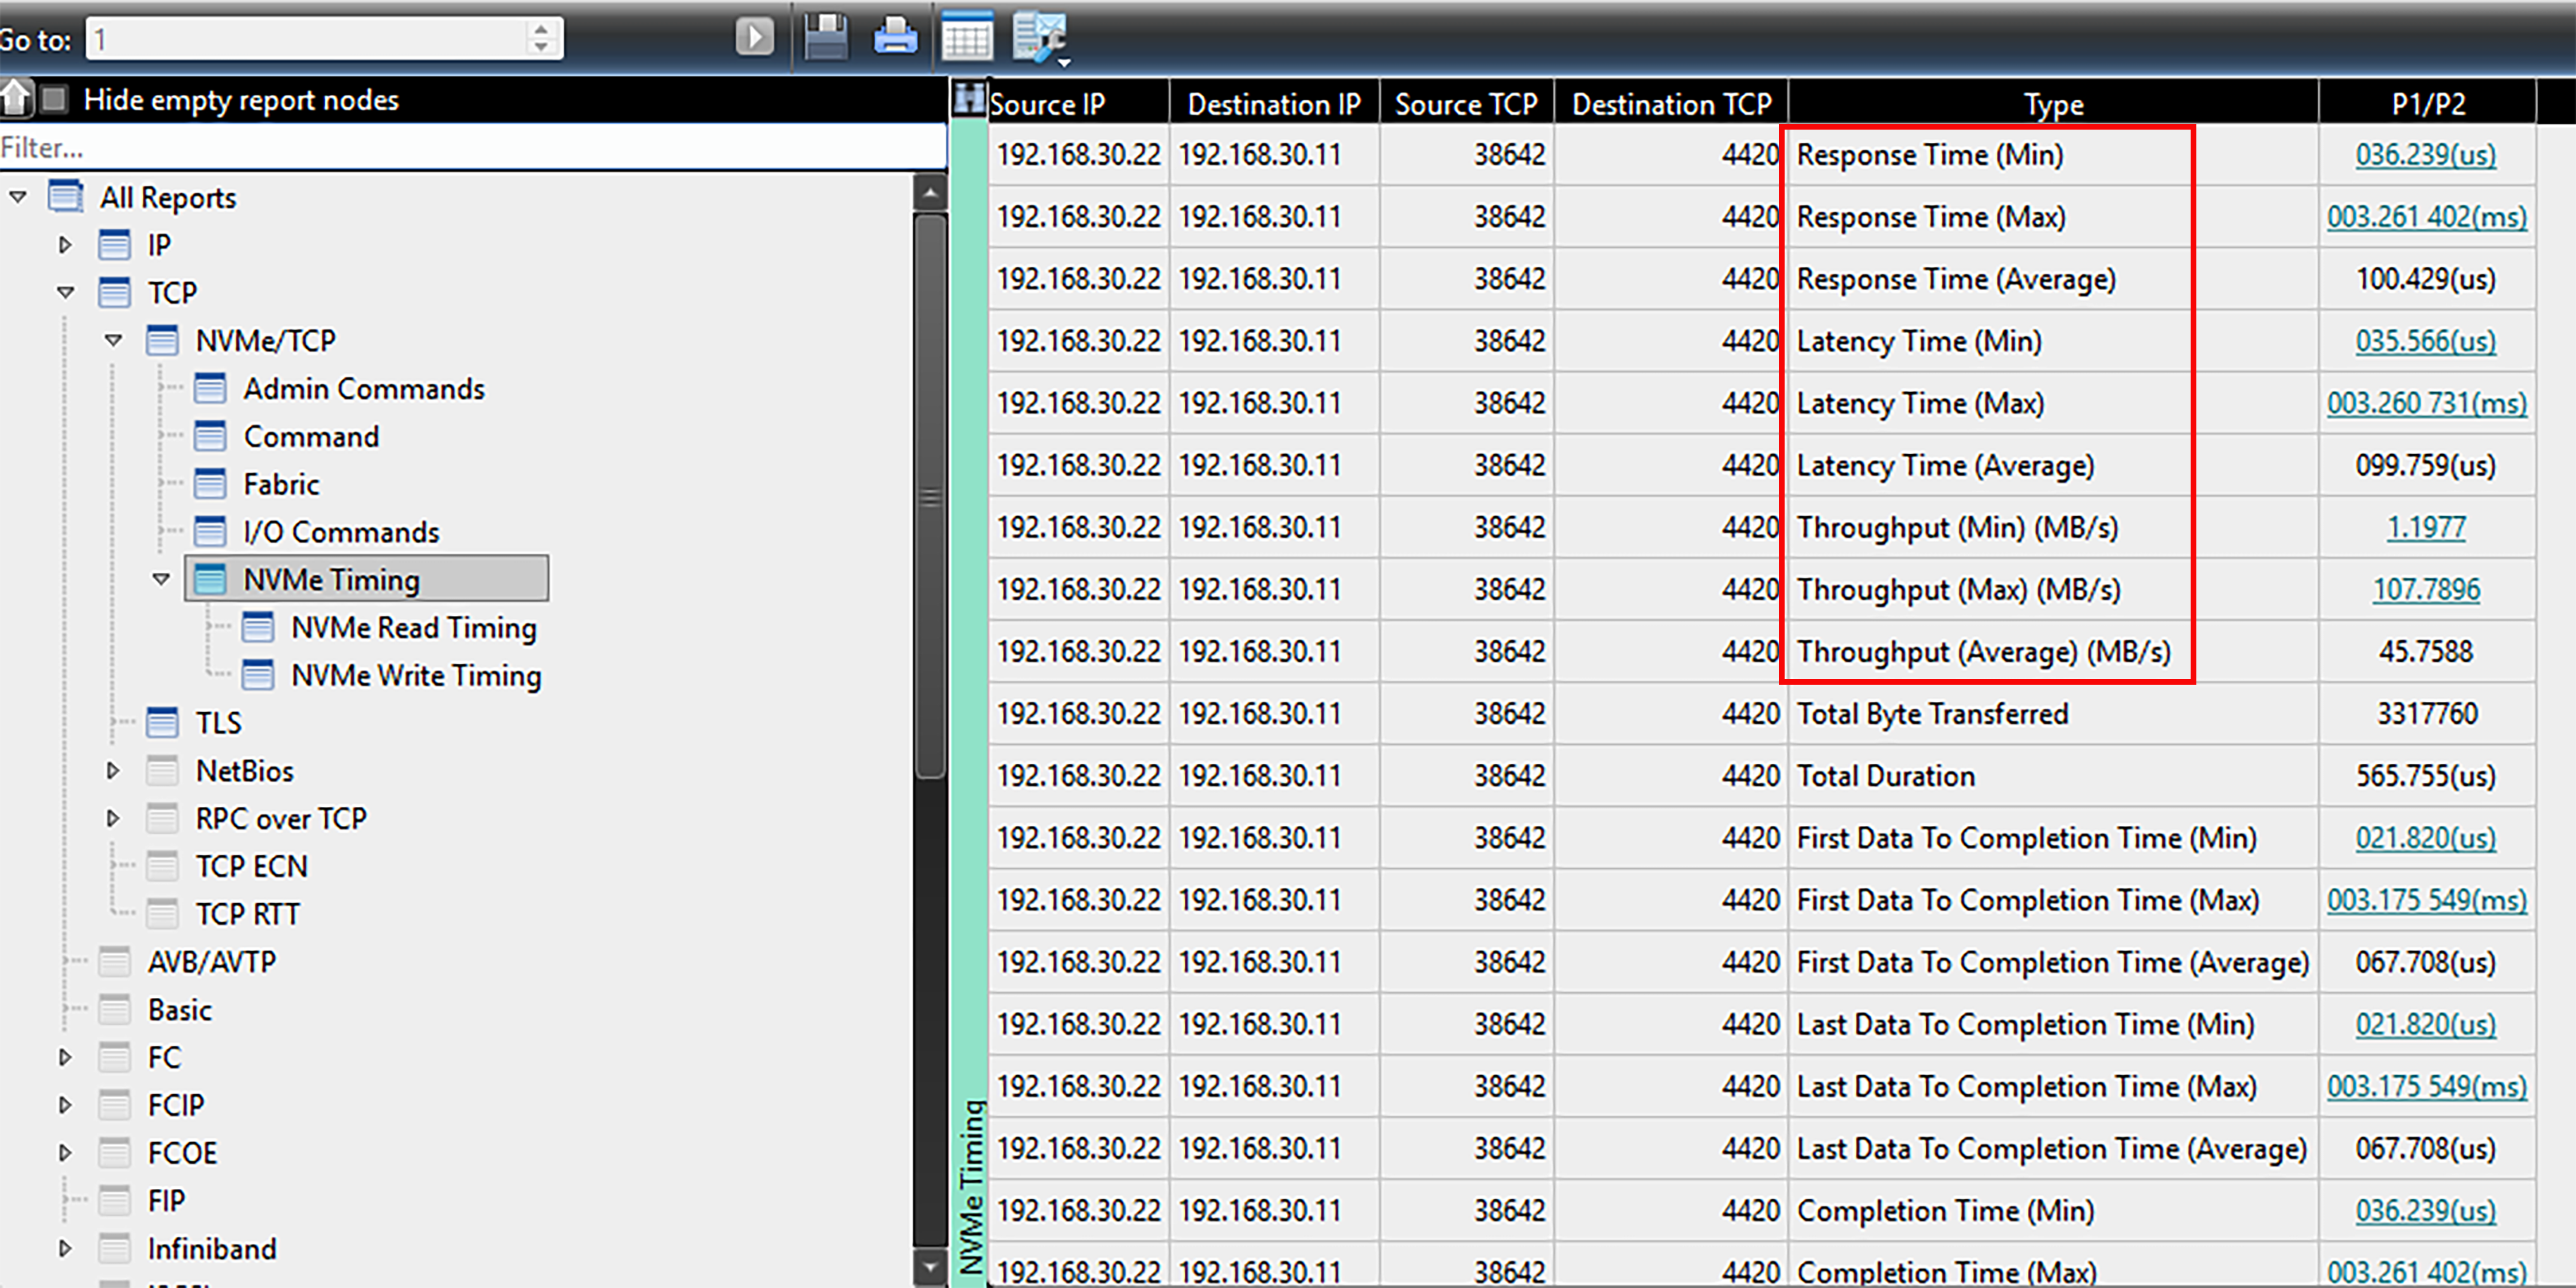
Task: Click the 3317760 value cell
Action: coord(2427,714)
